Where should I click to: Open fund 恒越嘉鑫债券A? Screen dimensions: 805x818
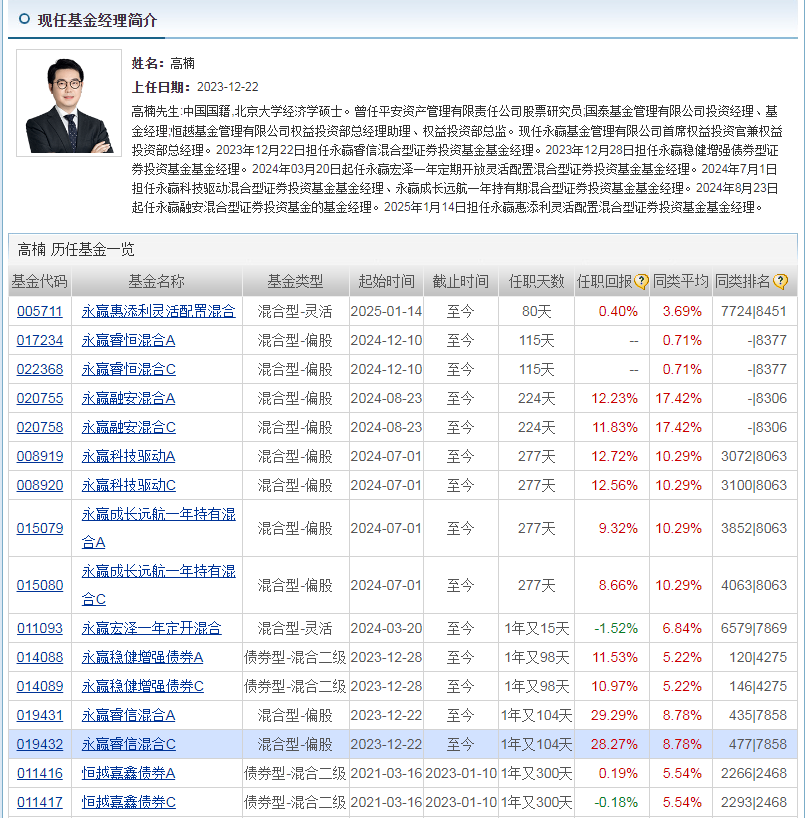pos(128,773)
